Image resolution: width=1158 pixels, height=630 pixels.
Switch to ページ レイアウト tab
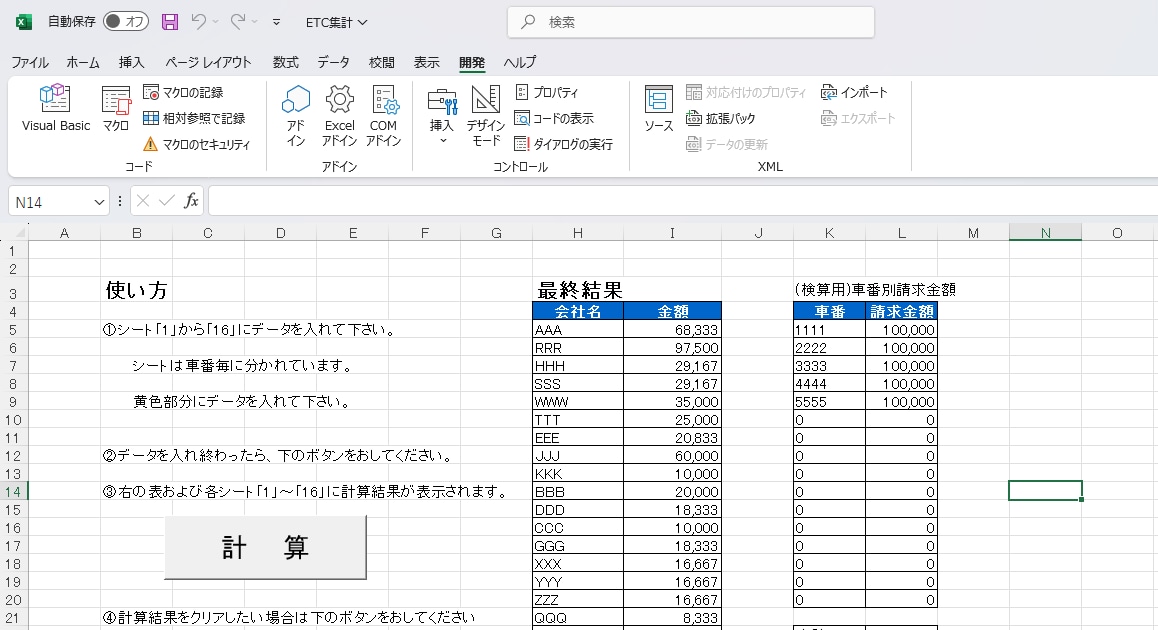[208, 63]
